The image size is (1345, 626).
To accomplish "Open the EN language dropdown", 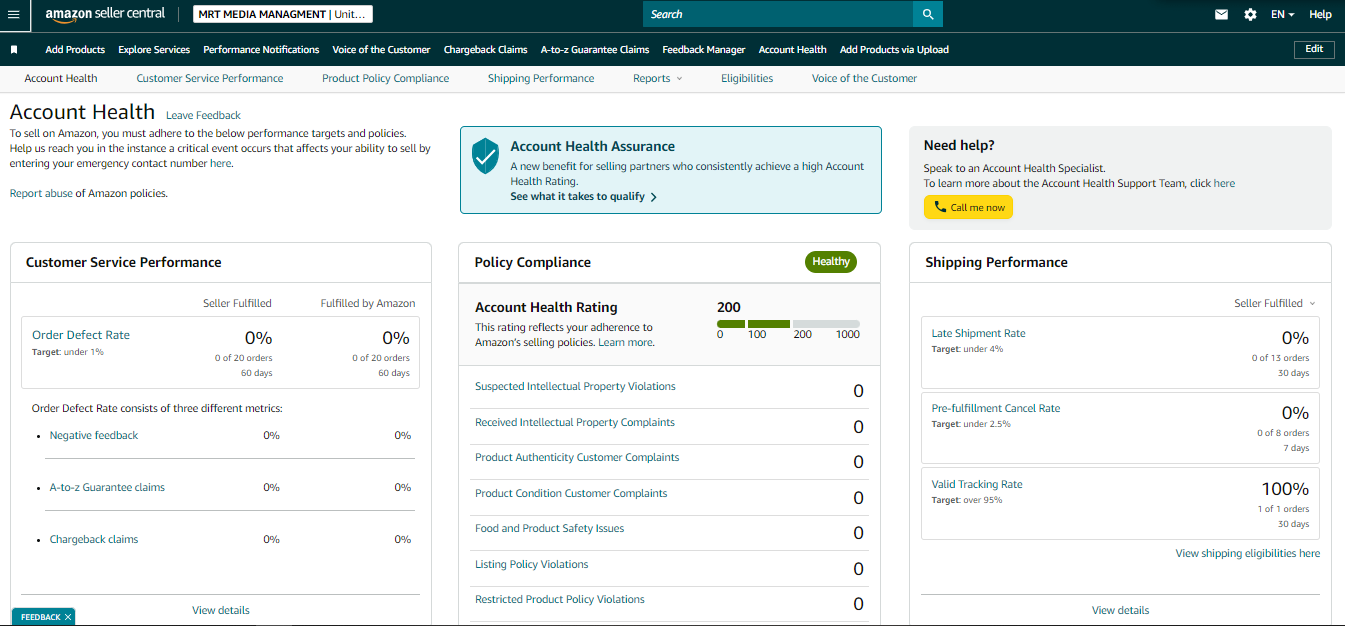I will [x=1282, y=15].
